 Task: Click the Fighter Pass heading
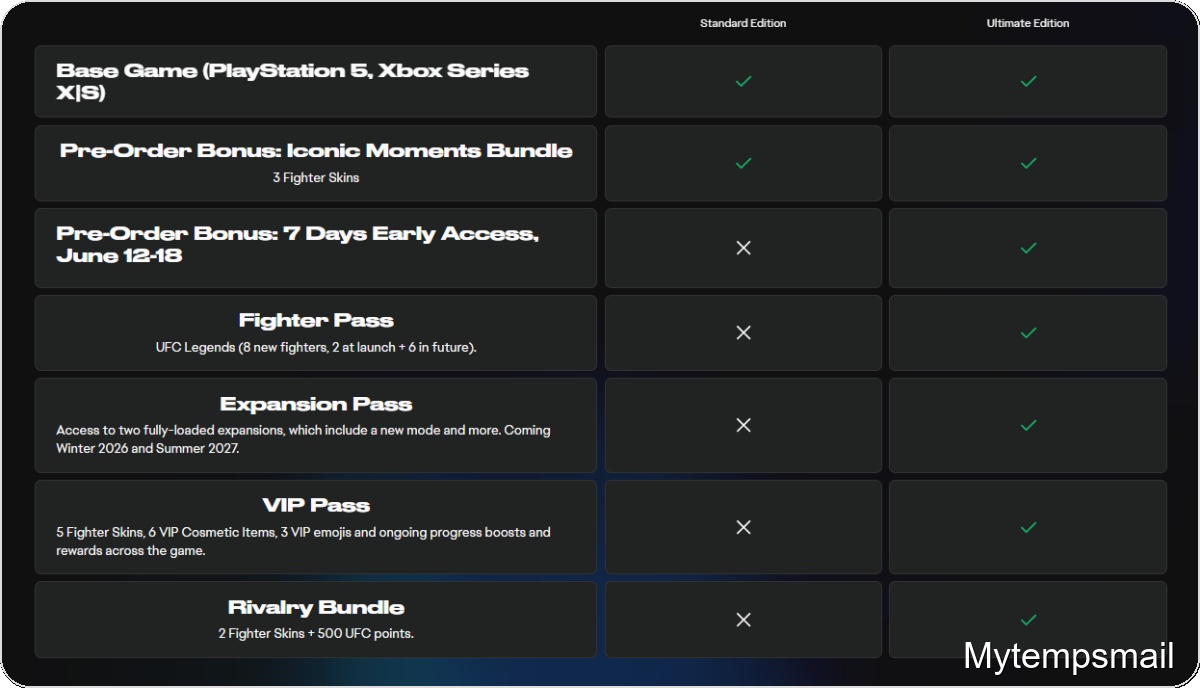pyautogui.click(x=316, y=321)
